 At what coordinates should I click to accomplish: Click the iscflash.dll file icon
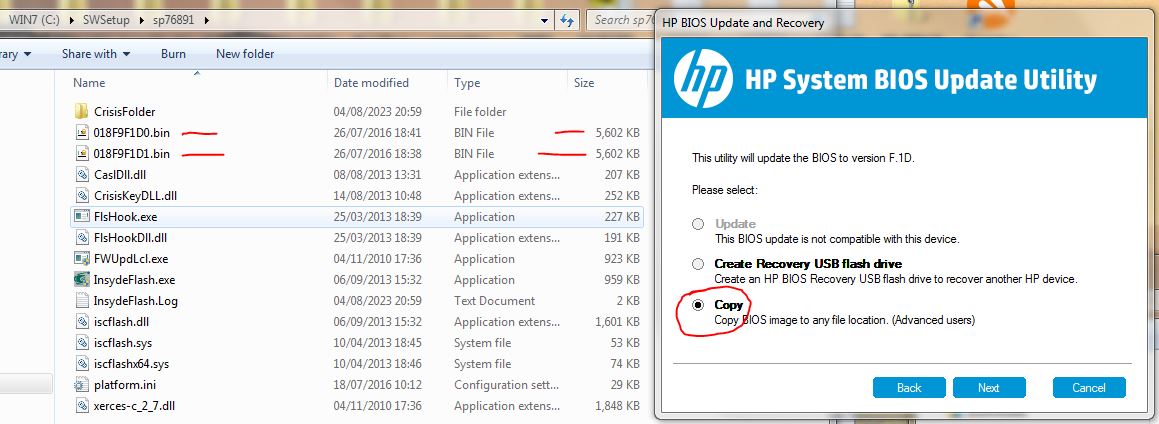(81, 322)
